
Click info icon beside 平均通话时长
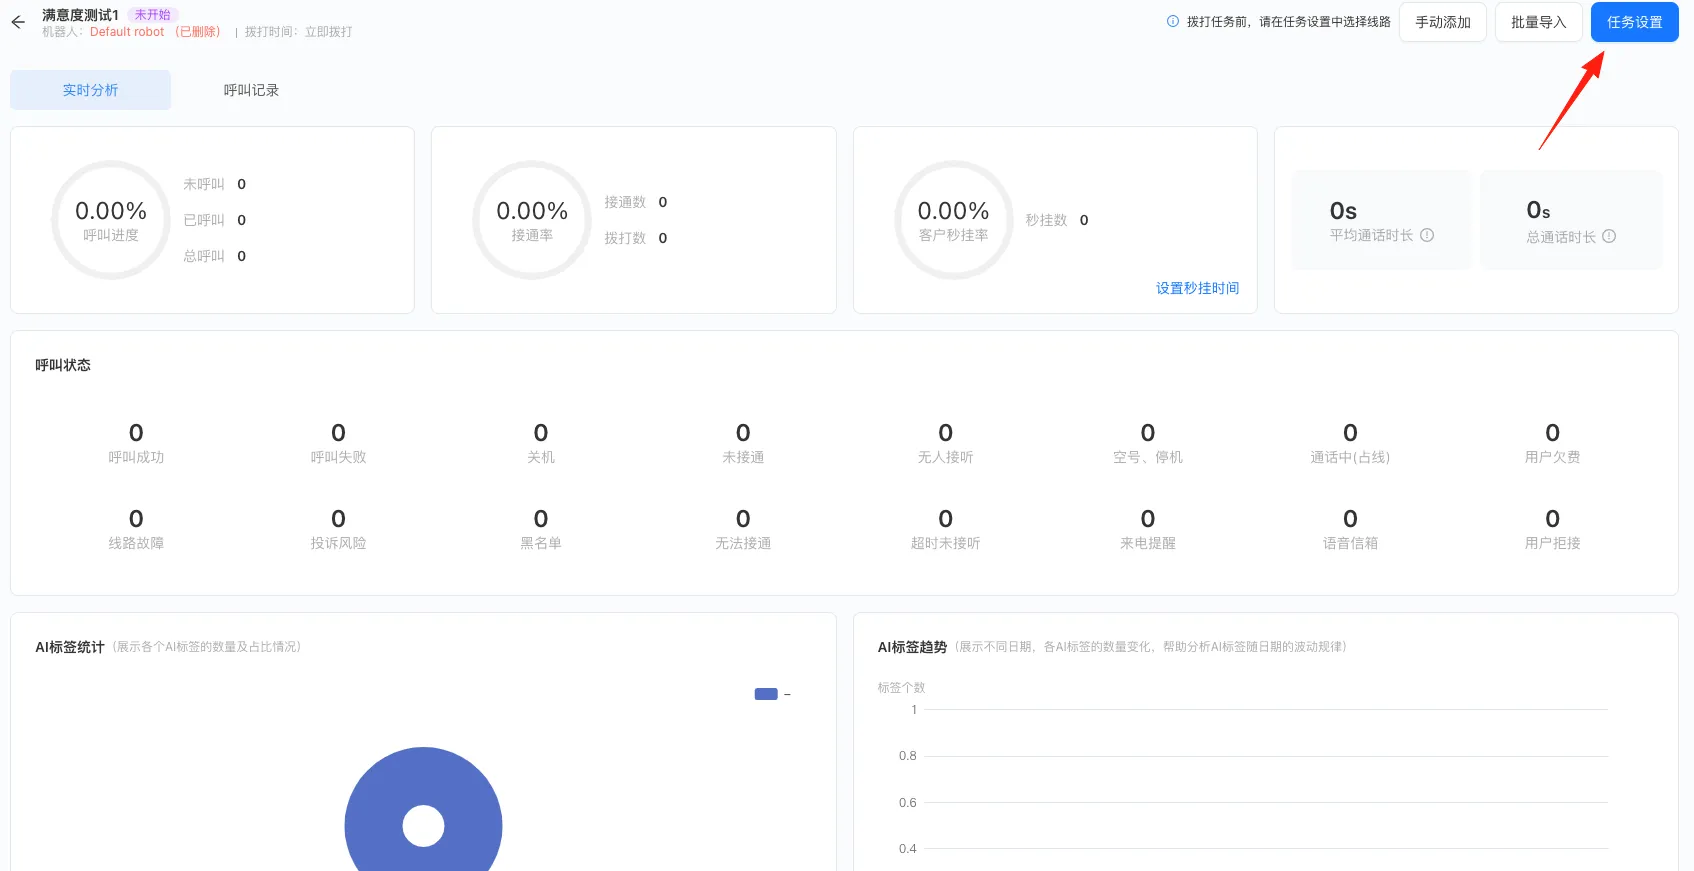1427,235
